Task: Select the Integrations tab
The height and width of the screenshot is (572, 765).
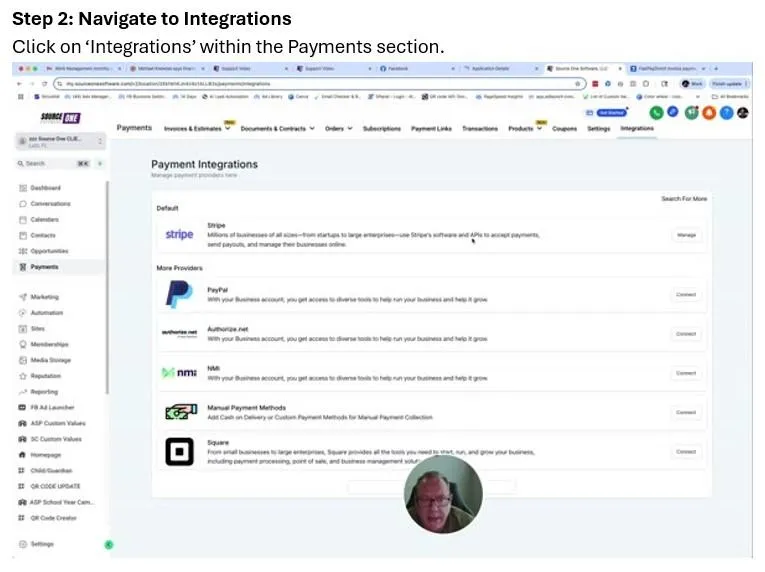Action: (x=637, y=128)
